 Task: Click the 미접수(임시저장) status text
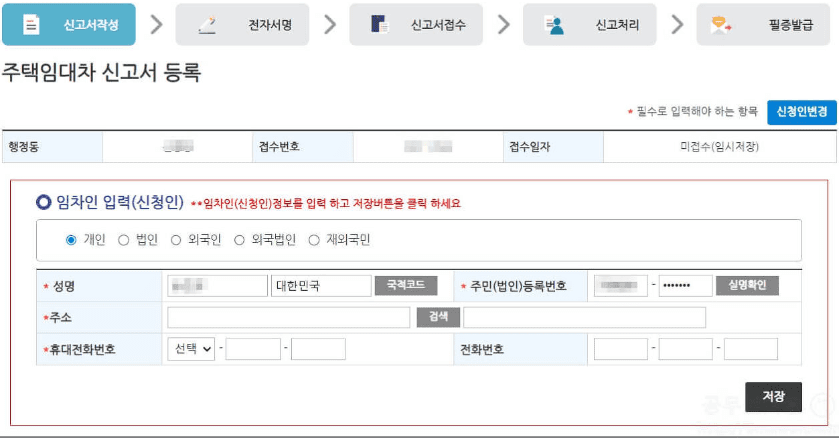(719, 147)
